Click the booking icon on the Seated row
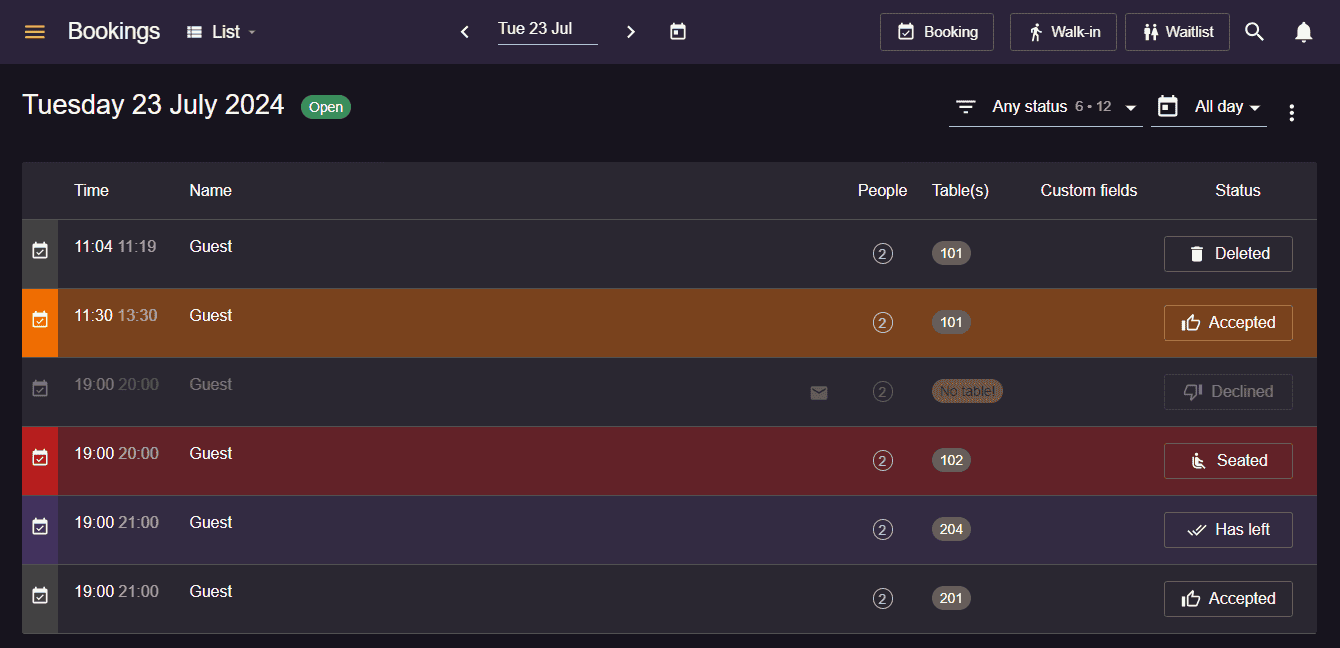1340x648 pixels. click(40, 457)
